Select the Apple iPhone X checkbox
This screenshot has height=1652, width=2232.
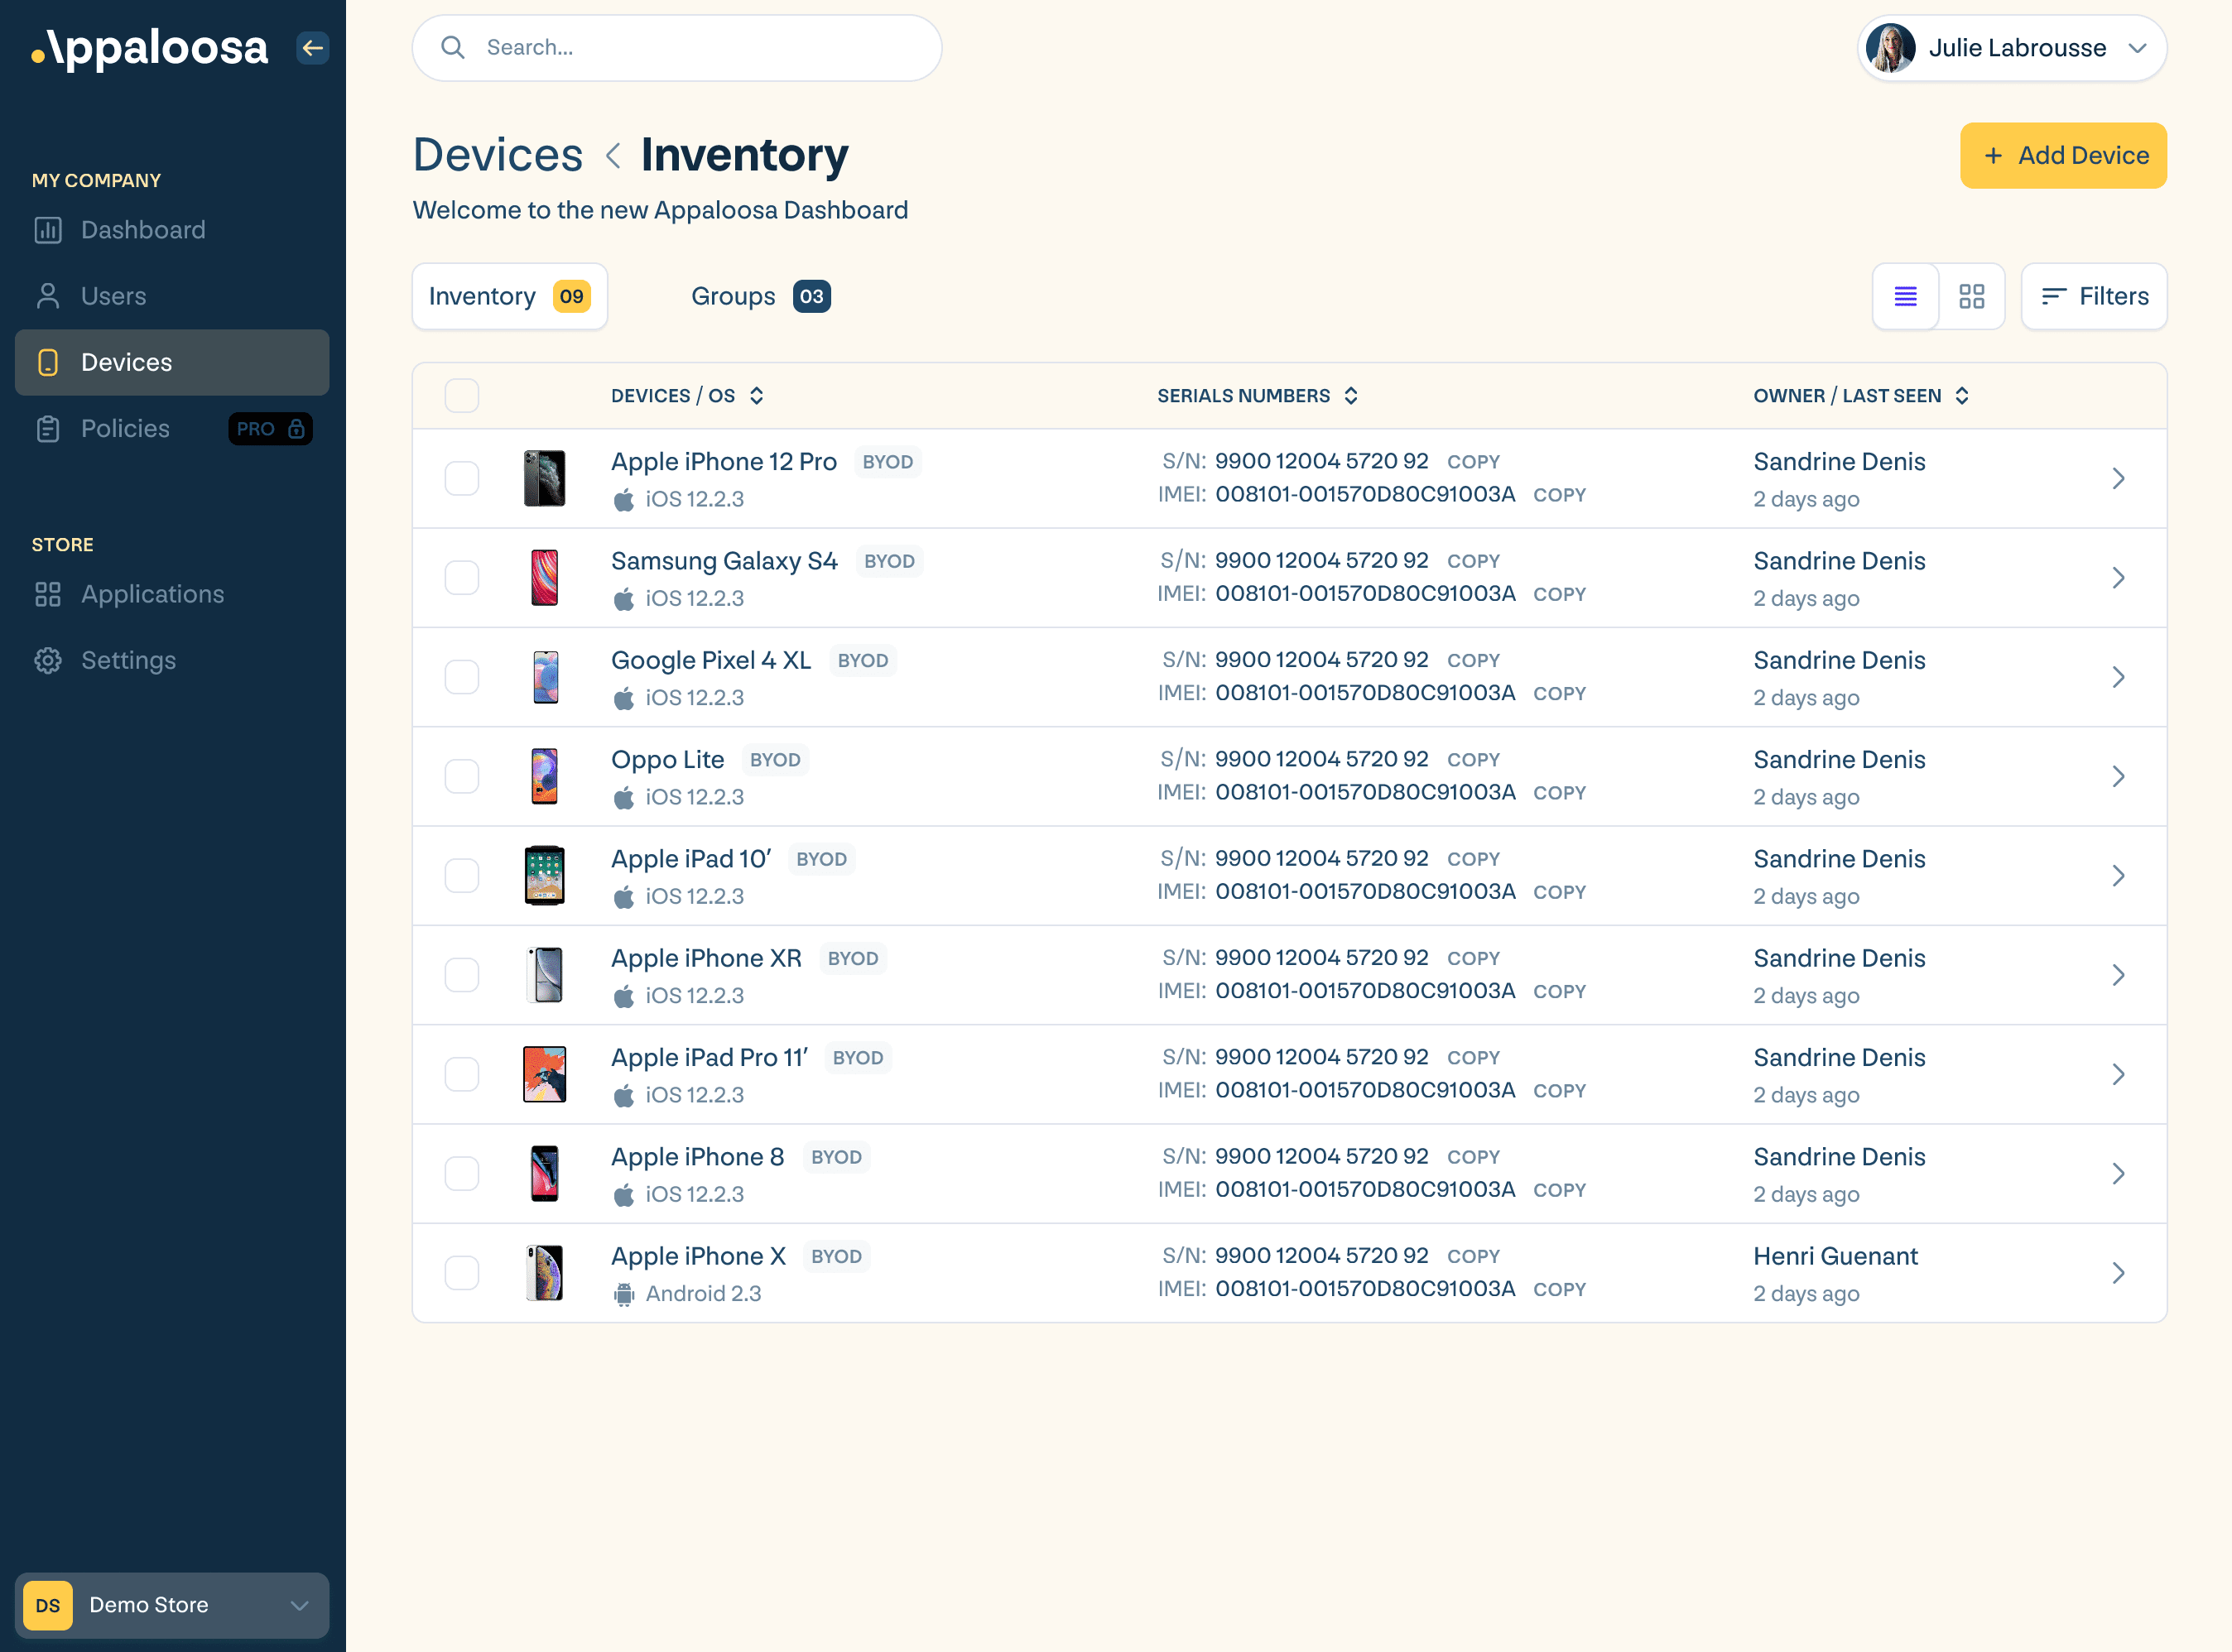tap(462, 1273)
